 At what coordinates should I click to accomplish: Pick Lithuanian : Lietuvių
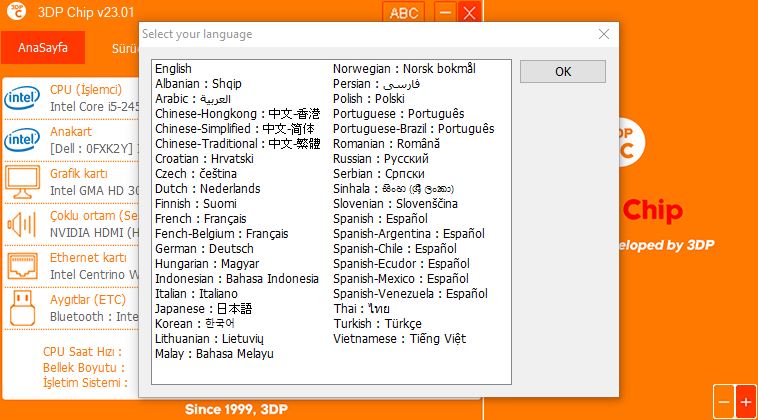coord(209,338)
